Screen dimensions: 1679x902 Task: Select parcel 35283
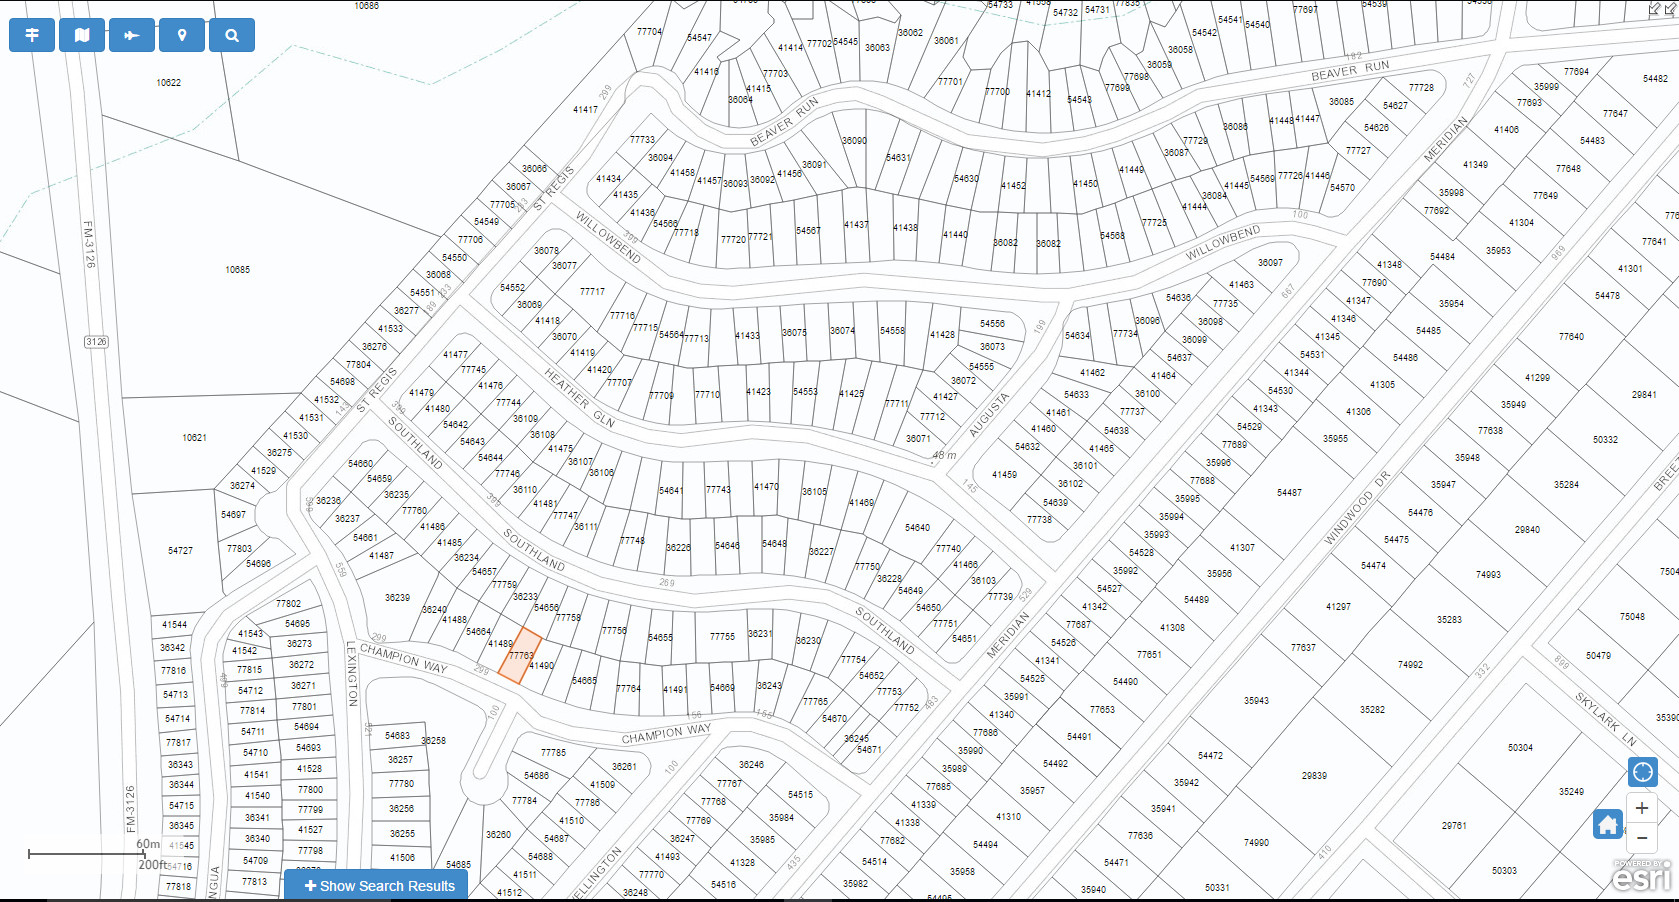pos(1449,620)
